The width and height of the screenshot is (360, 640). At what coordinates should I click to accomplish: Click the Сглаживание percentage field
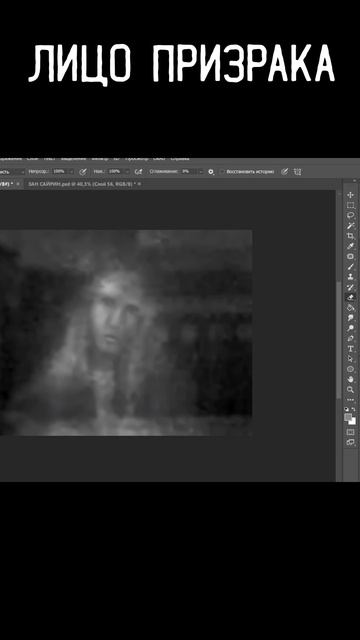[x=189, y=172]
